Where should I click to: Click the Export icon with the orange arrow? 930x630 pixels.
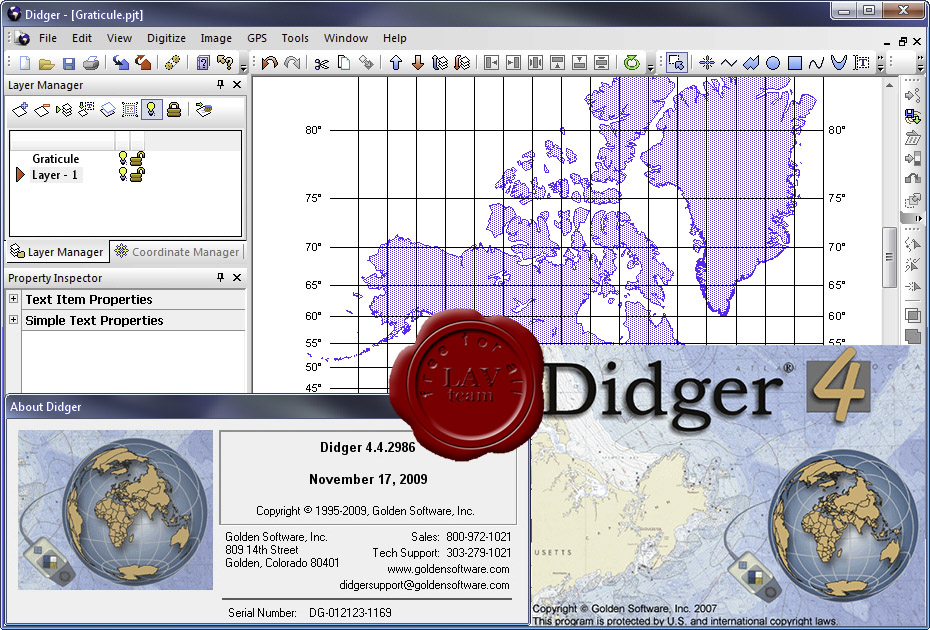click(143, 63)
